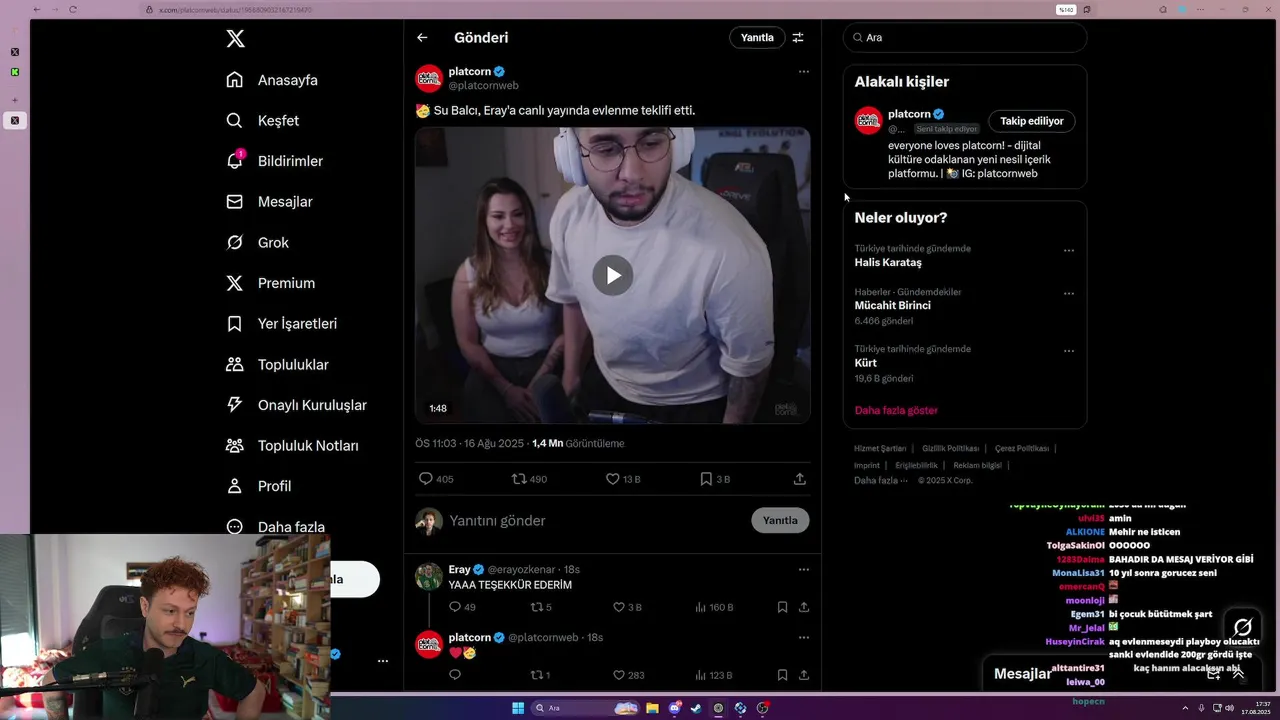This screenshot has height=720, width=1280.
Task: Open Eray's profile name in reply
Action: coord(459,569)
